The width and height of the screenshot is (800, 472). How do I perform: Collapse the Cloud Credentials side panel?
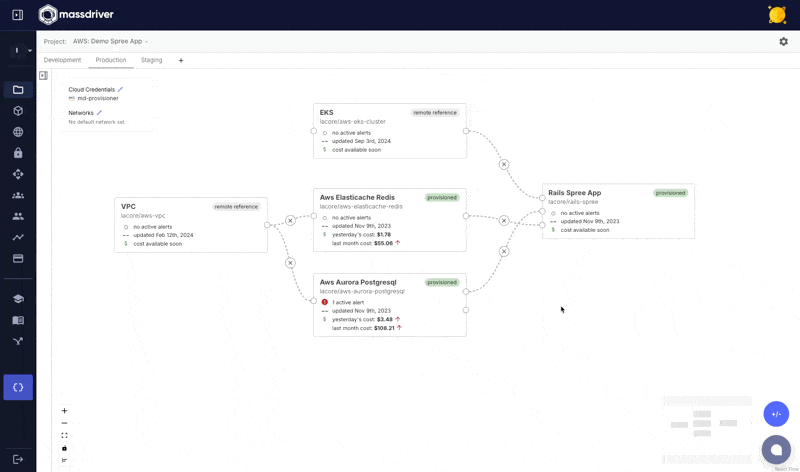43,75
